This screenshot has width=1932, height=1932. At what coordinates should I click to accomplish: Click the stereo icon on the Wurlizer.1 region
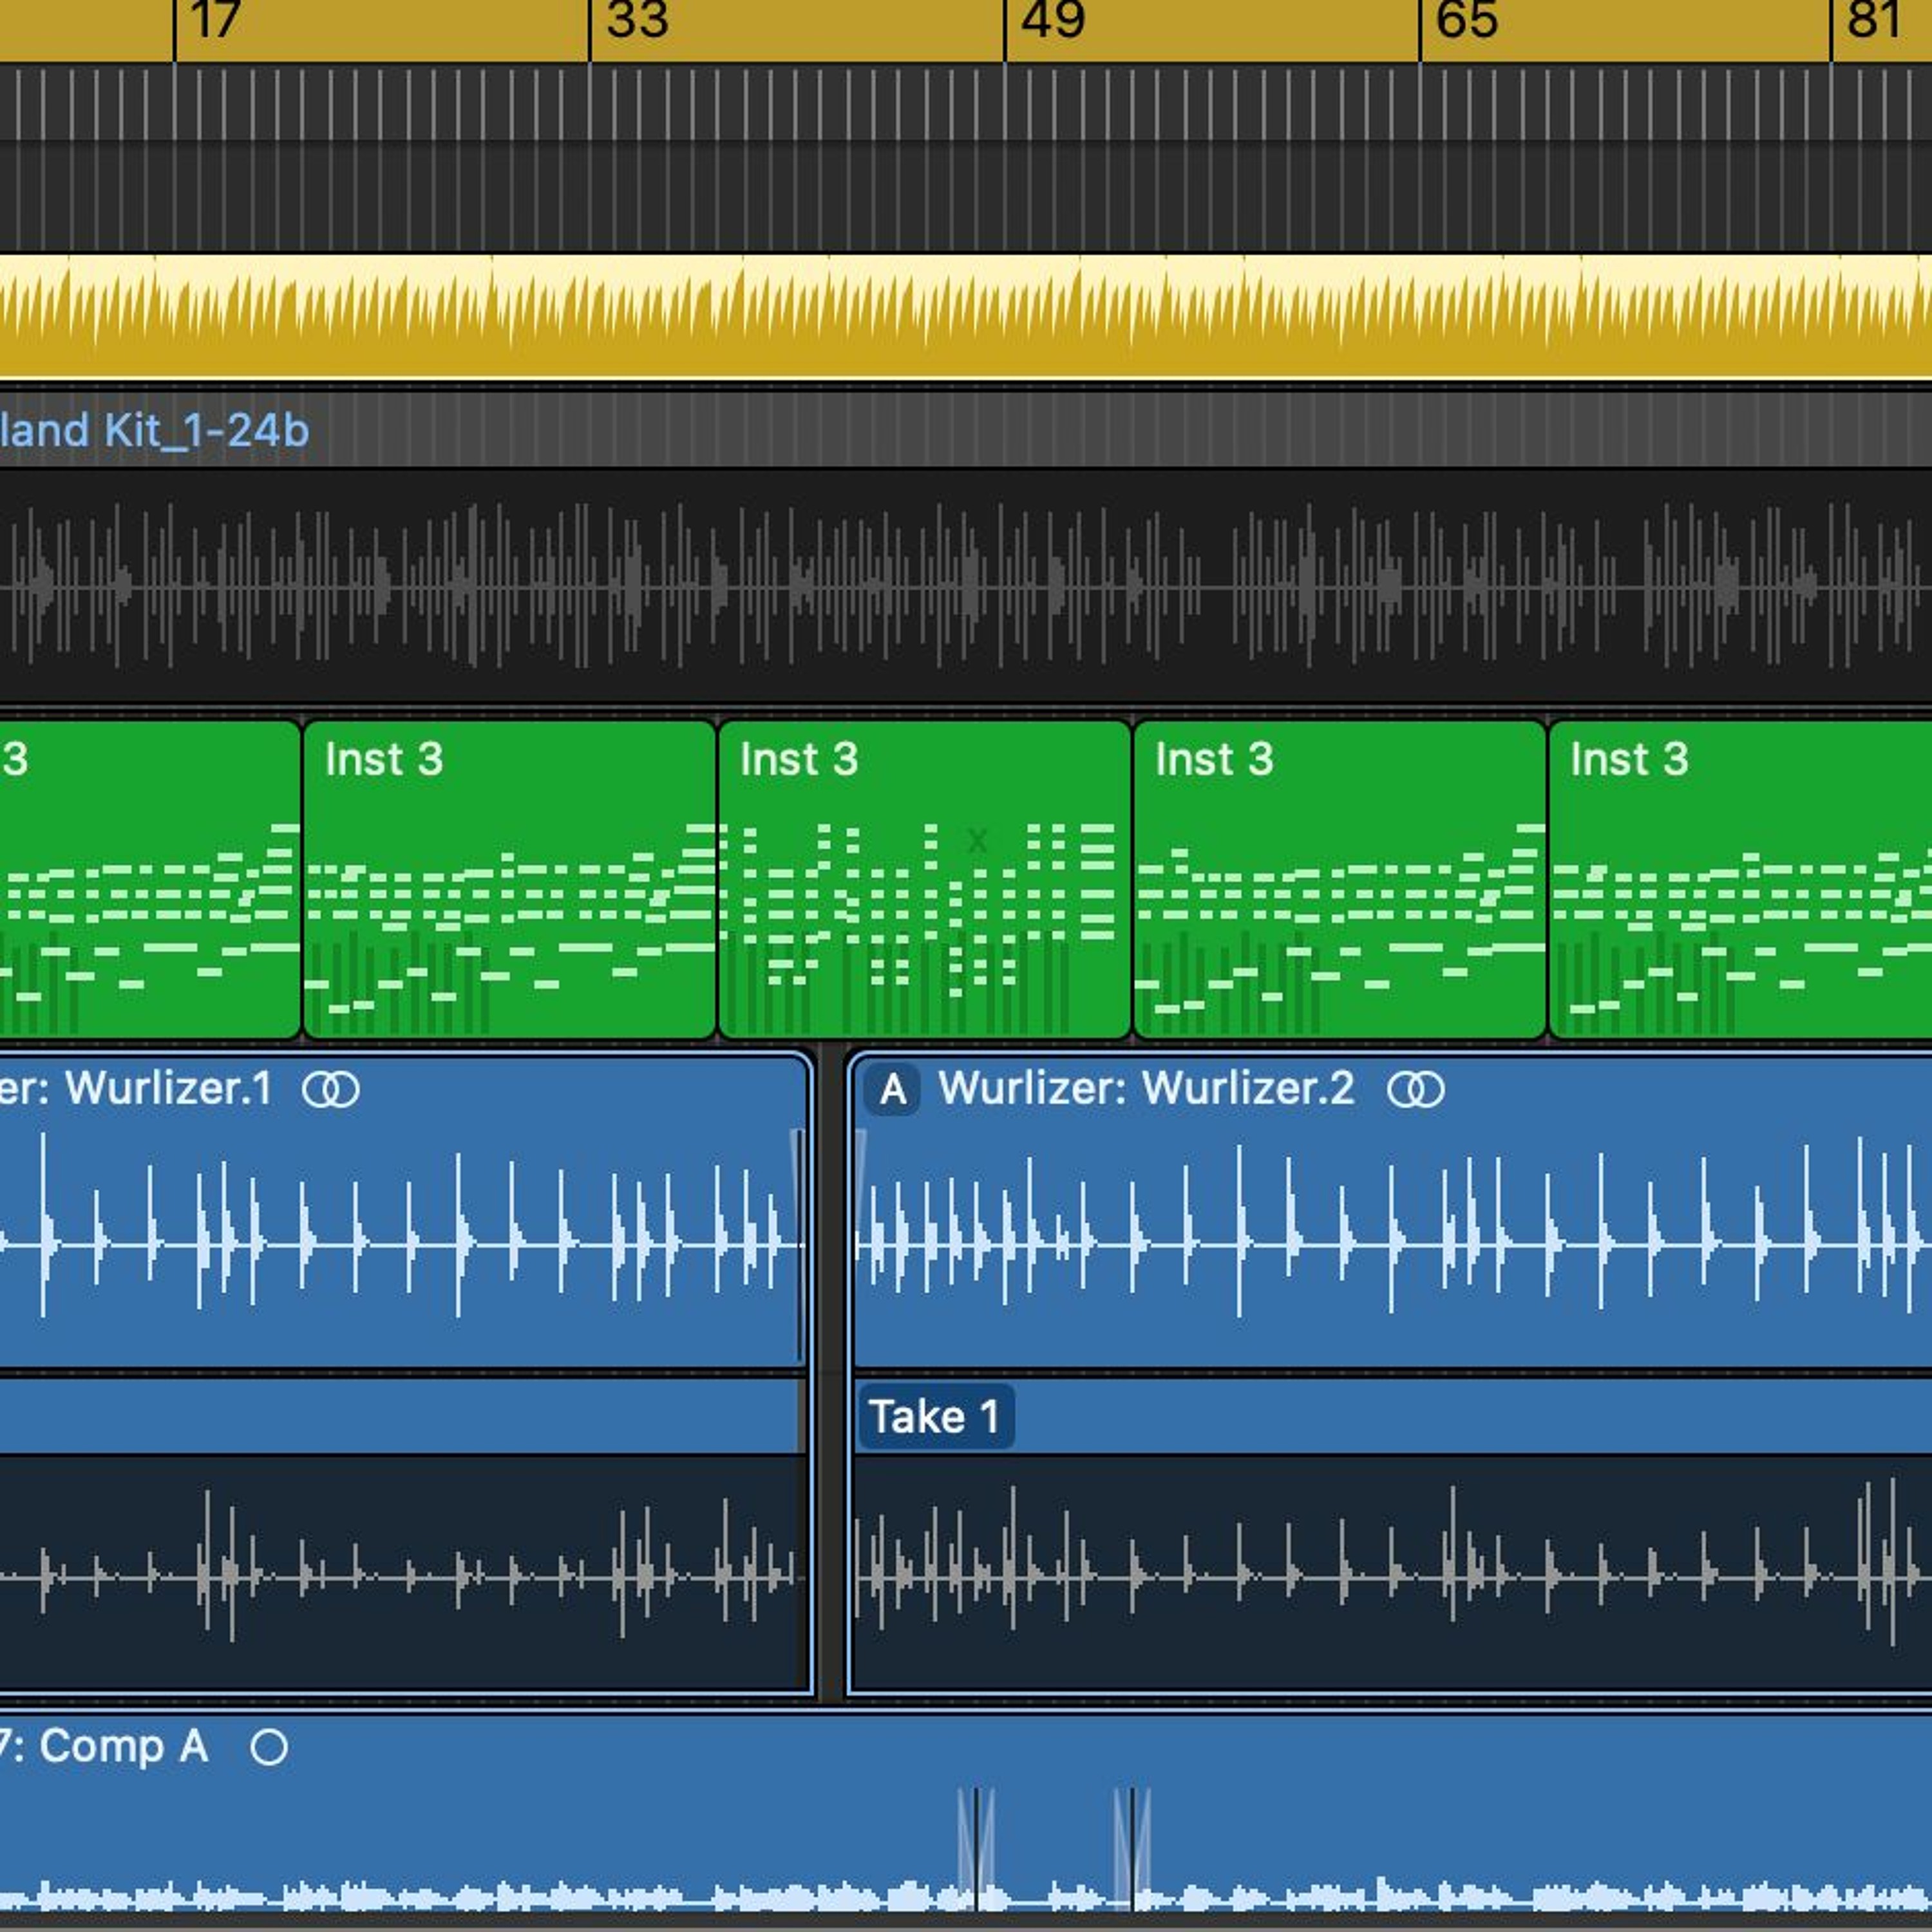click(331, 1090)
